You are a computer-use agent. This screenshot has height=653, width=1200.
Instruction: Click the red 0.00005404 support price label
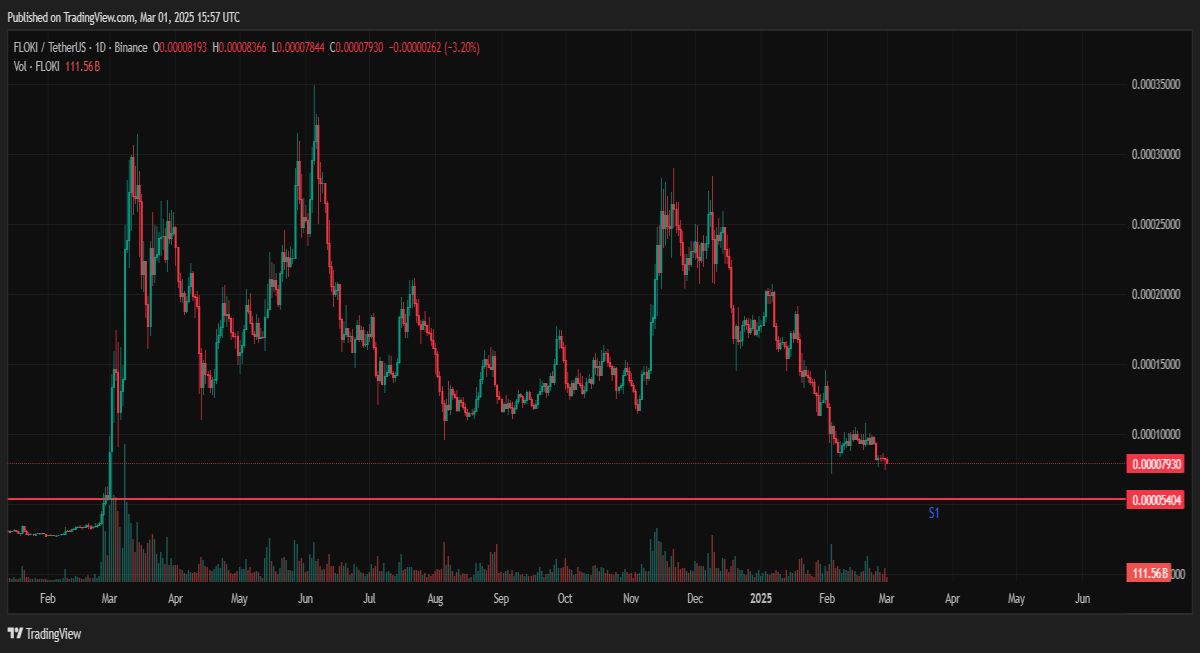[x=1156, y=499]
